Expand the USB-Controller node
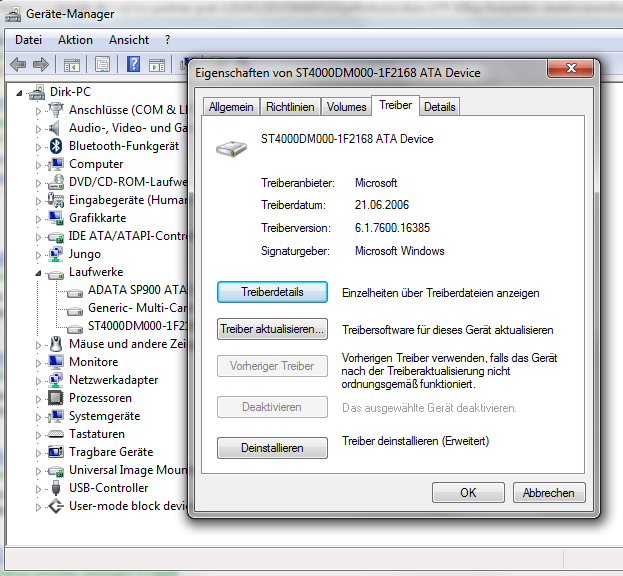 pos(38,489)
